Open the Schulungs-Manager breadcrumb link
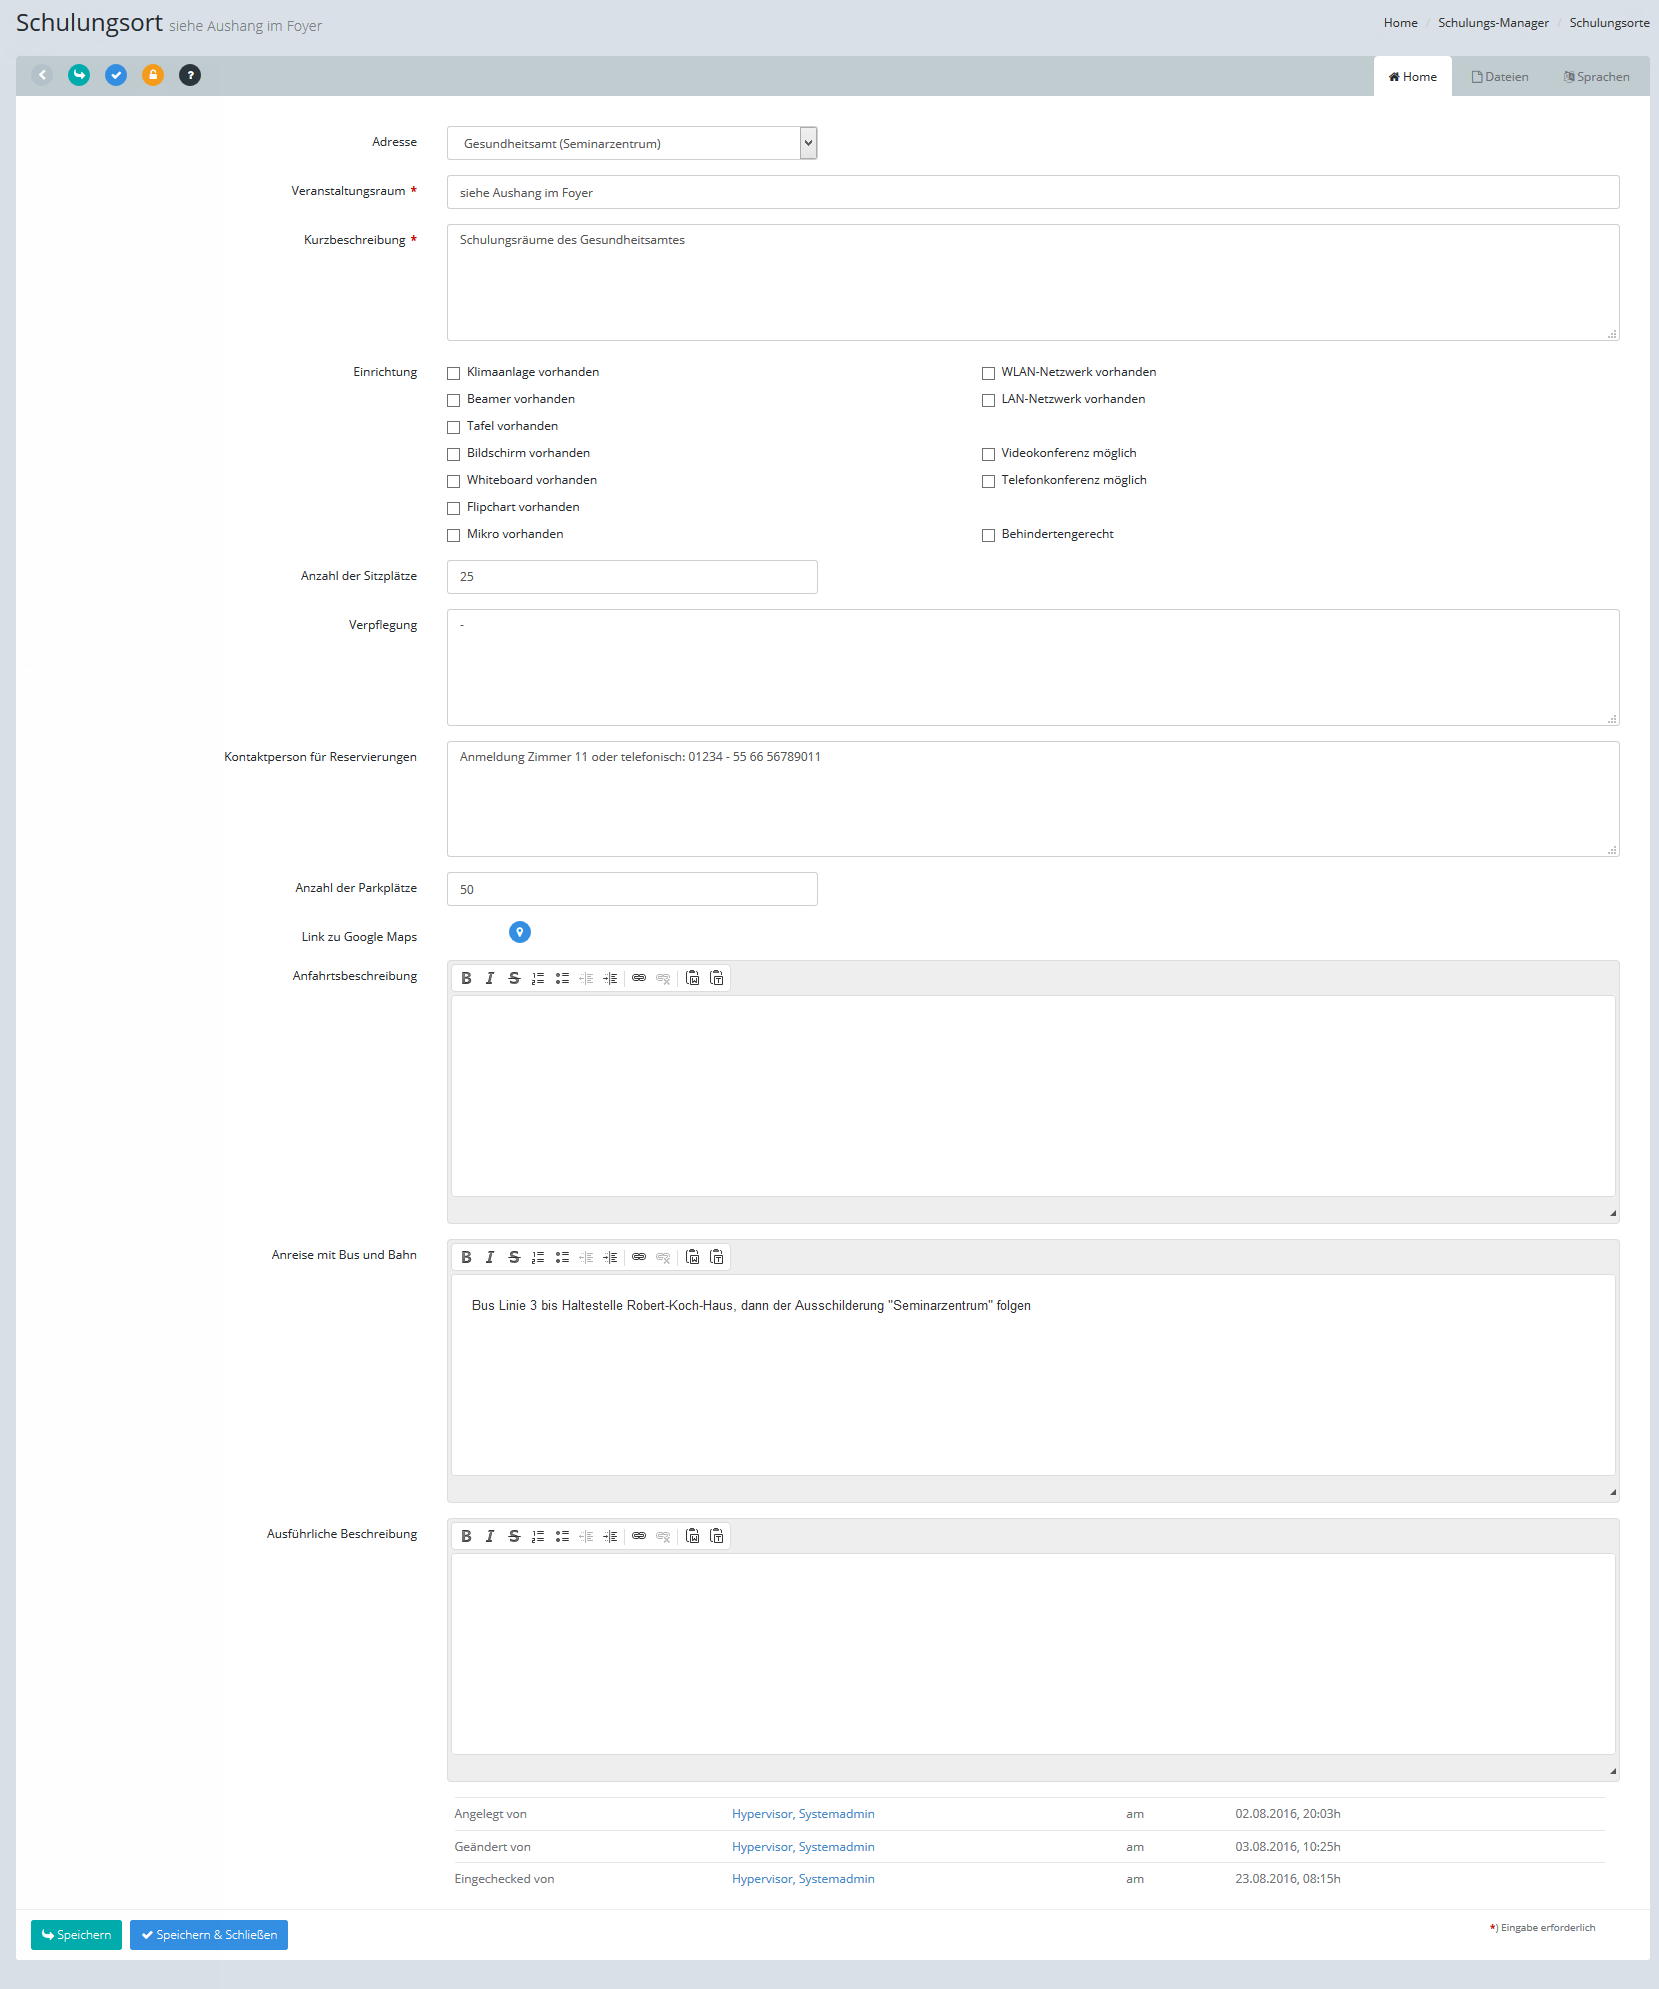The width and height of the screenshot is (1659, 1989). (x=1493, y=23)
